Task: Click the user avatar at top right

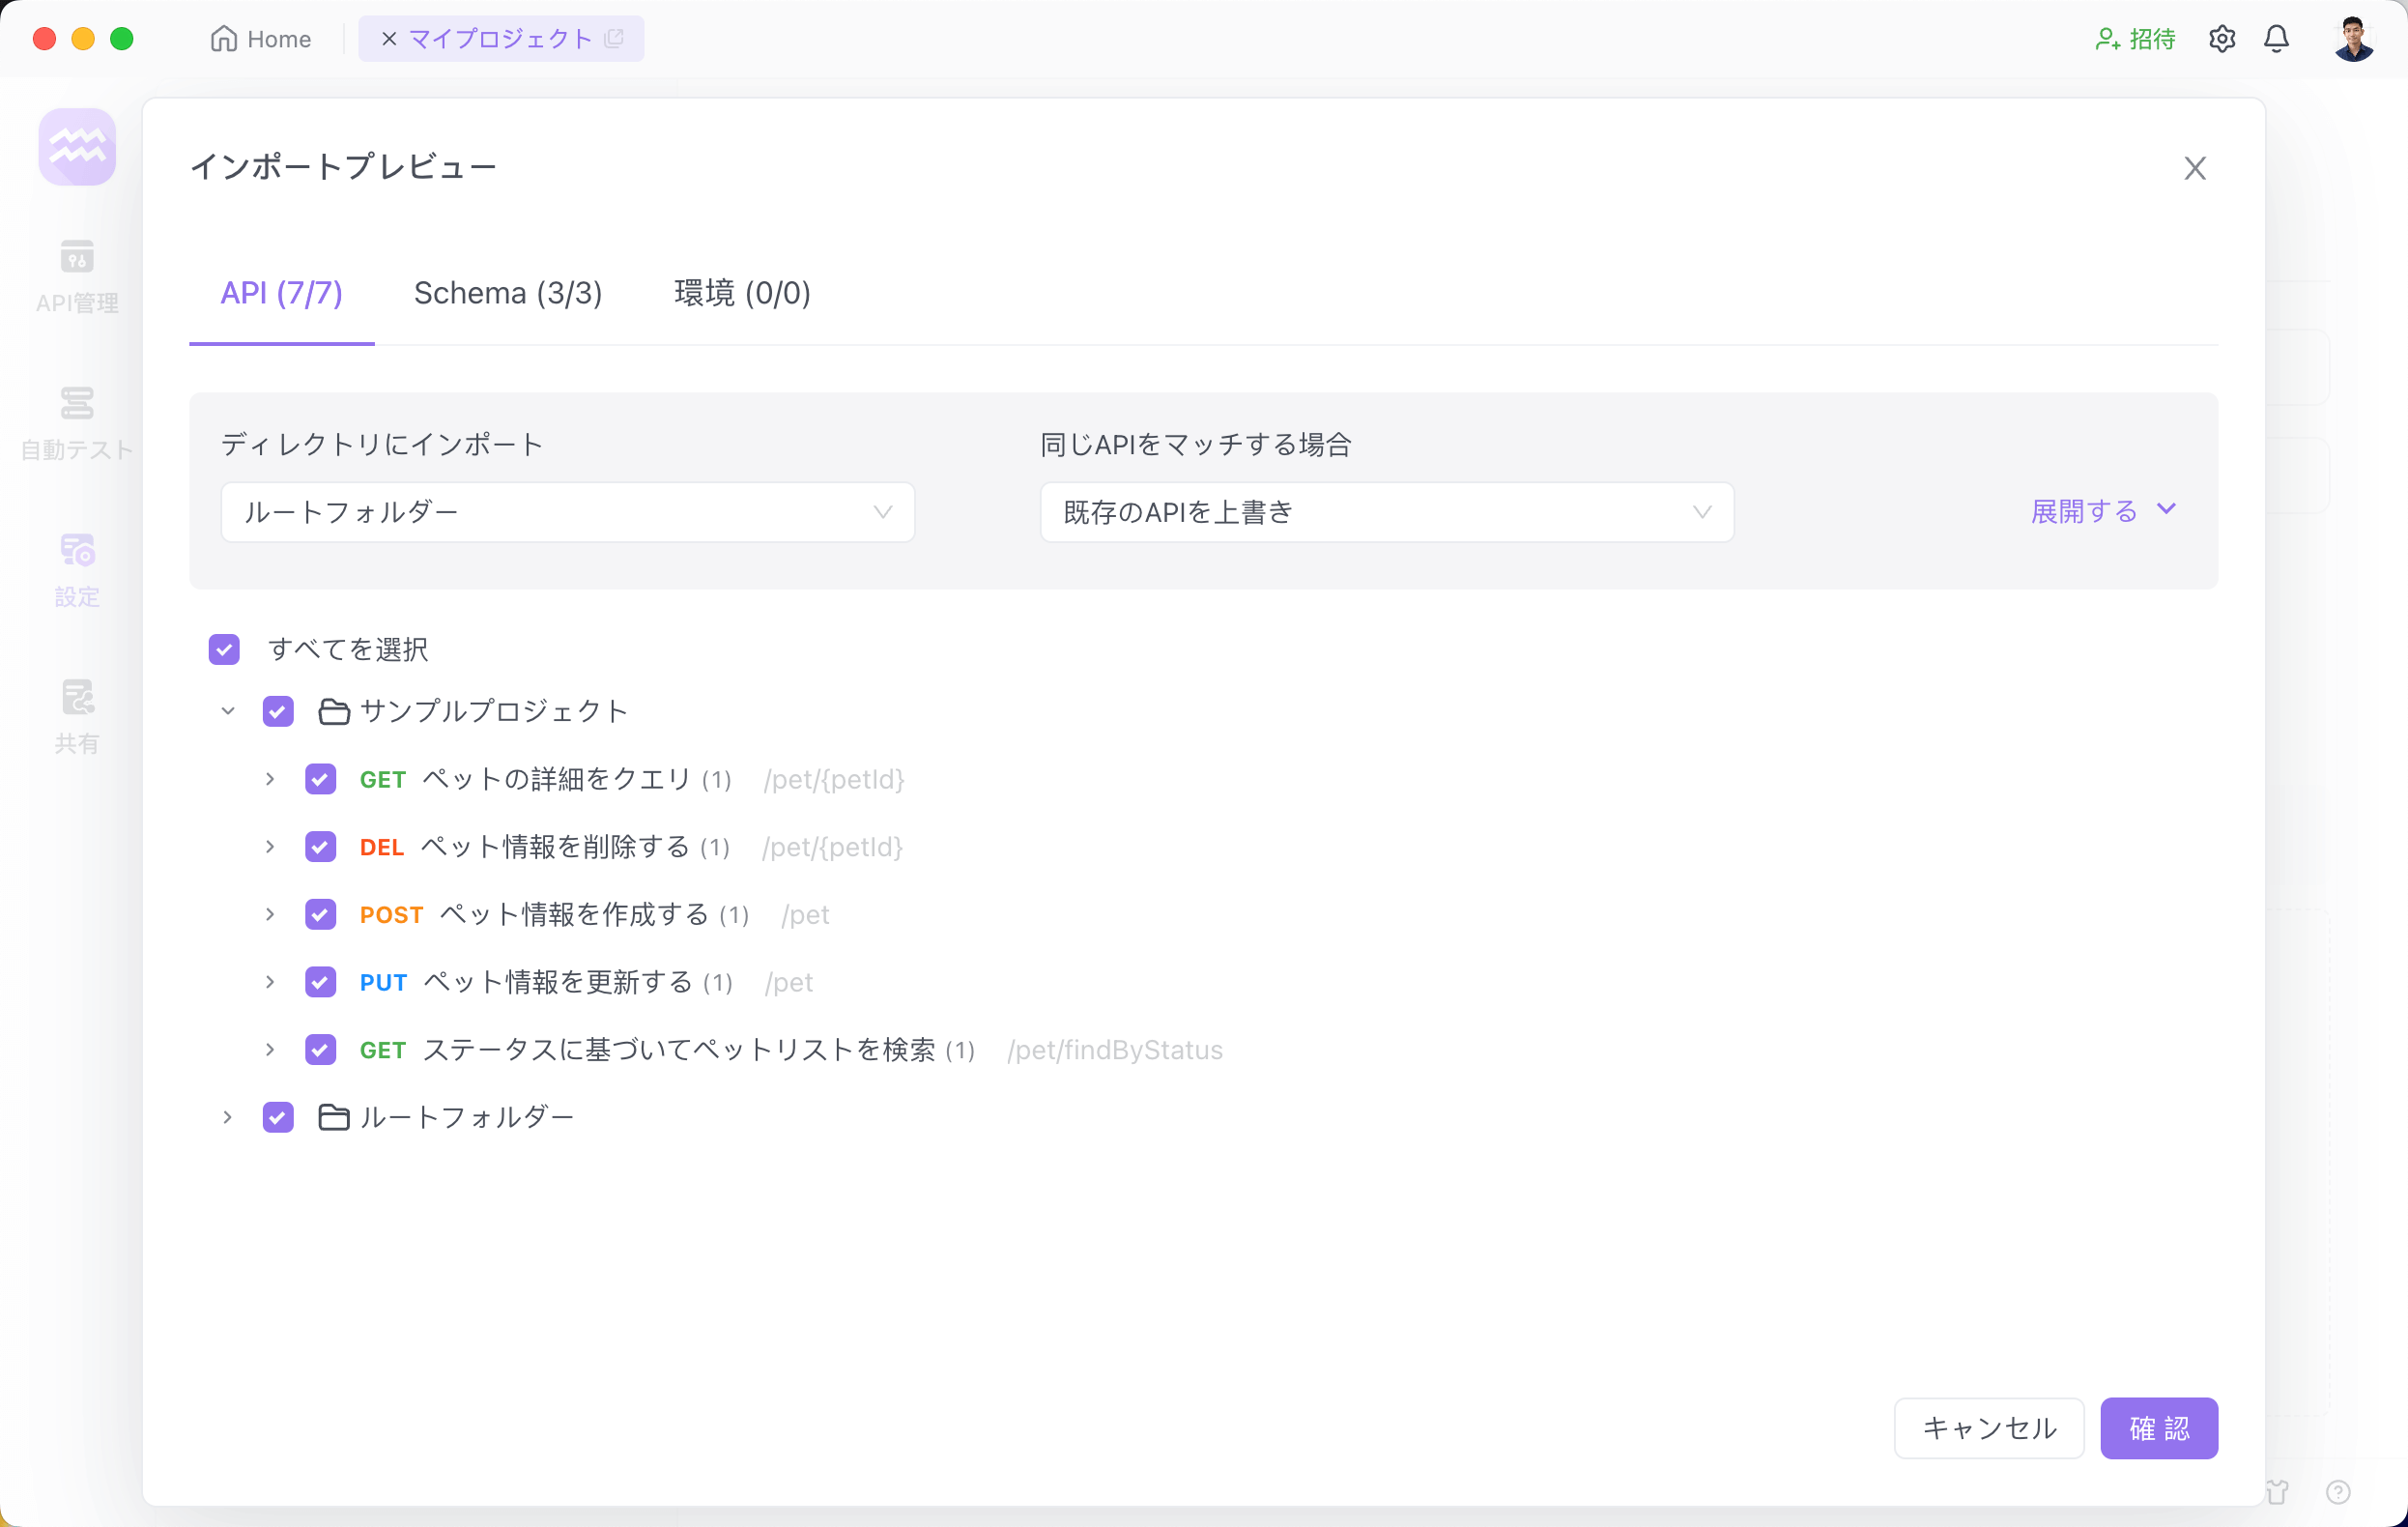Action: pyautogui.click(x=2354, y=39)
